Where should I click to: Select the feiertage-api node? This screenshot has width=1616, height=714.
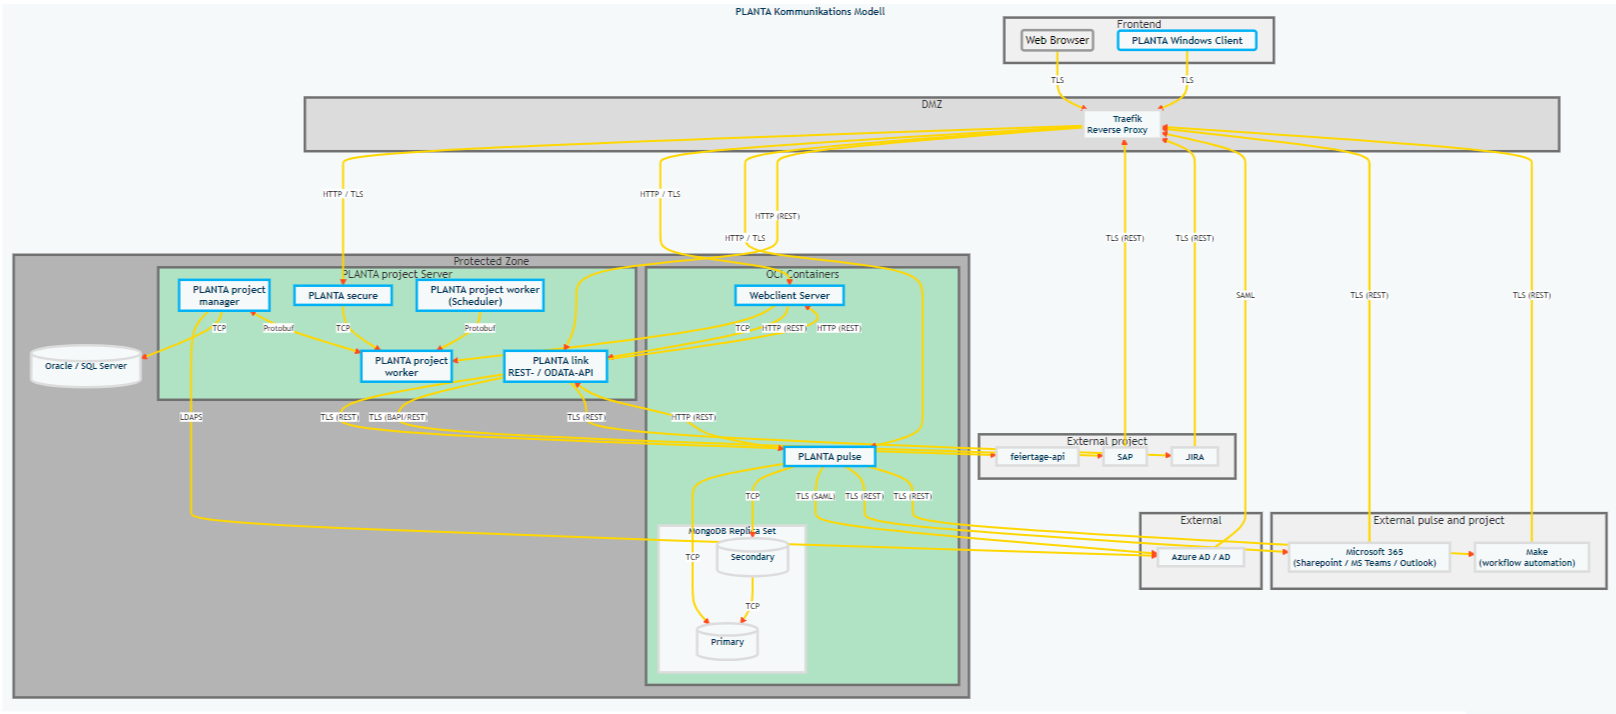tap(1037, 457)
